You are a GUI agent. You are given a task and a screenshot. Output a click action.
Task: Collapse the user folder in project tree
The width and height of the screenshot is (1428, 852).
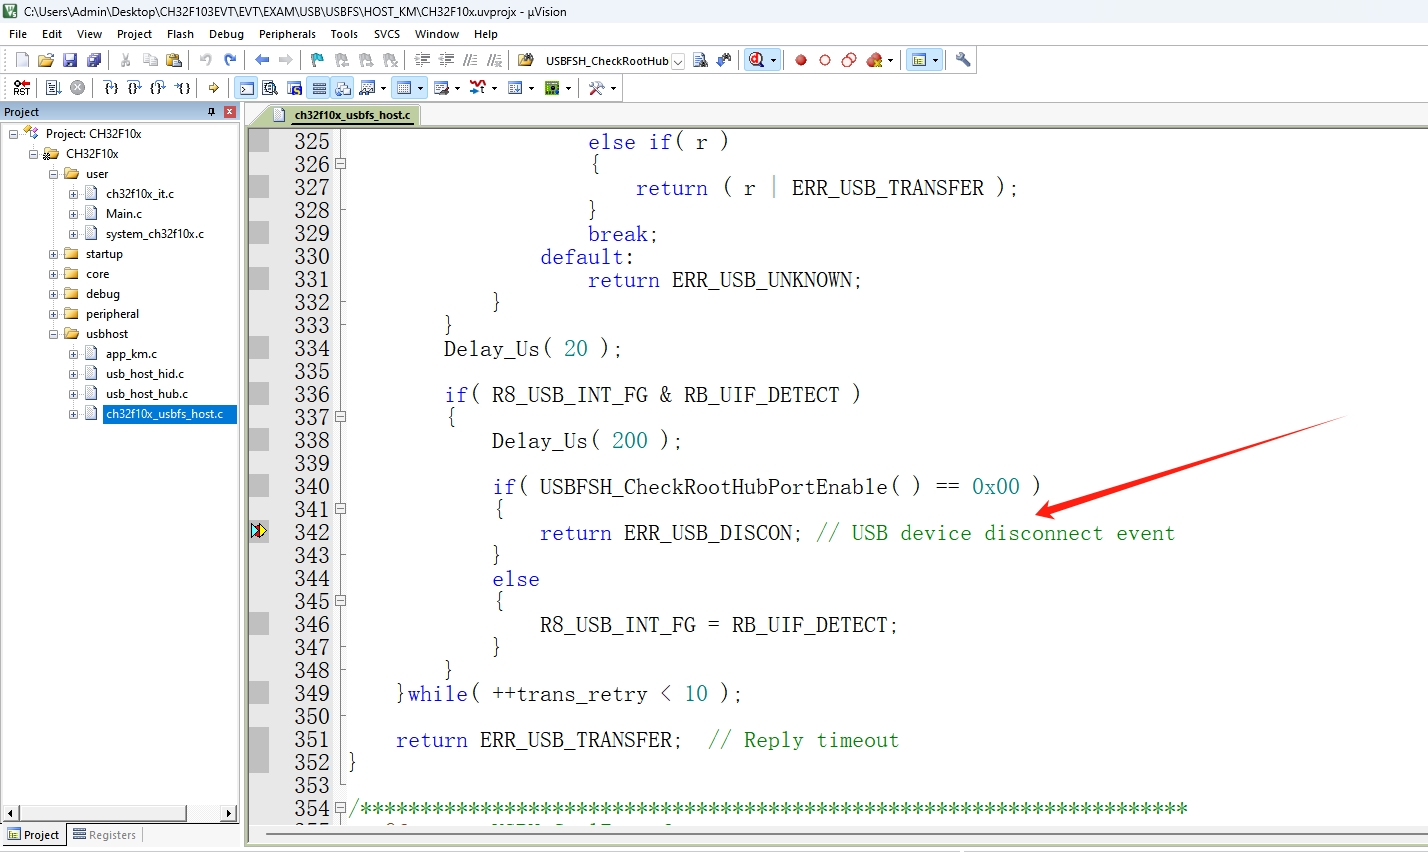(x=53, y=174)
